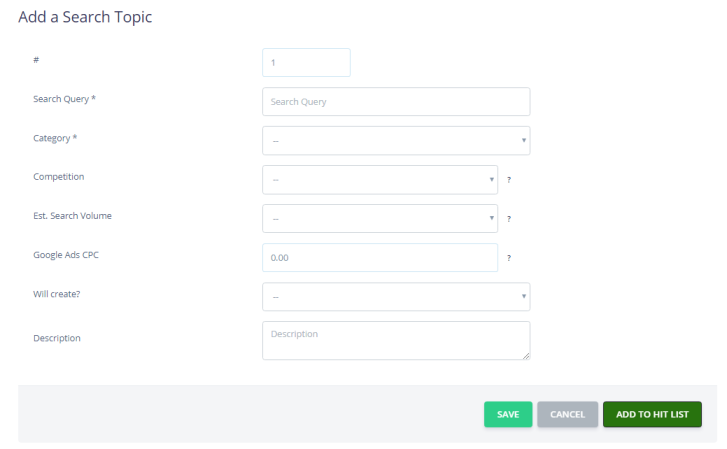This screenshot has height=449, width=727.
Task: Click the "Category *" field label
Action: coord(55,138)
